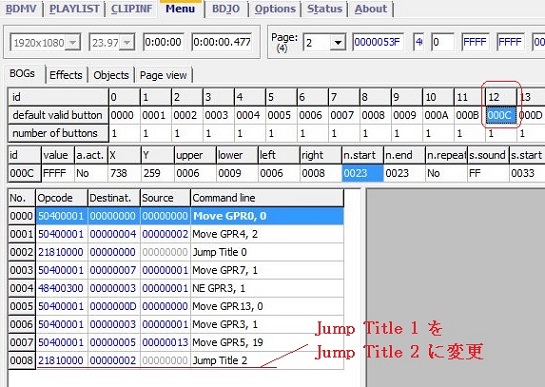Open the BDJO tab

226,8
